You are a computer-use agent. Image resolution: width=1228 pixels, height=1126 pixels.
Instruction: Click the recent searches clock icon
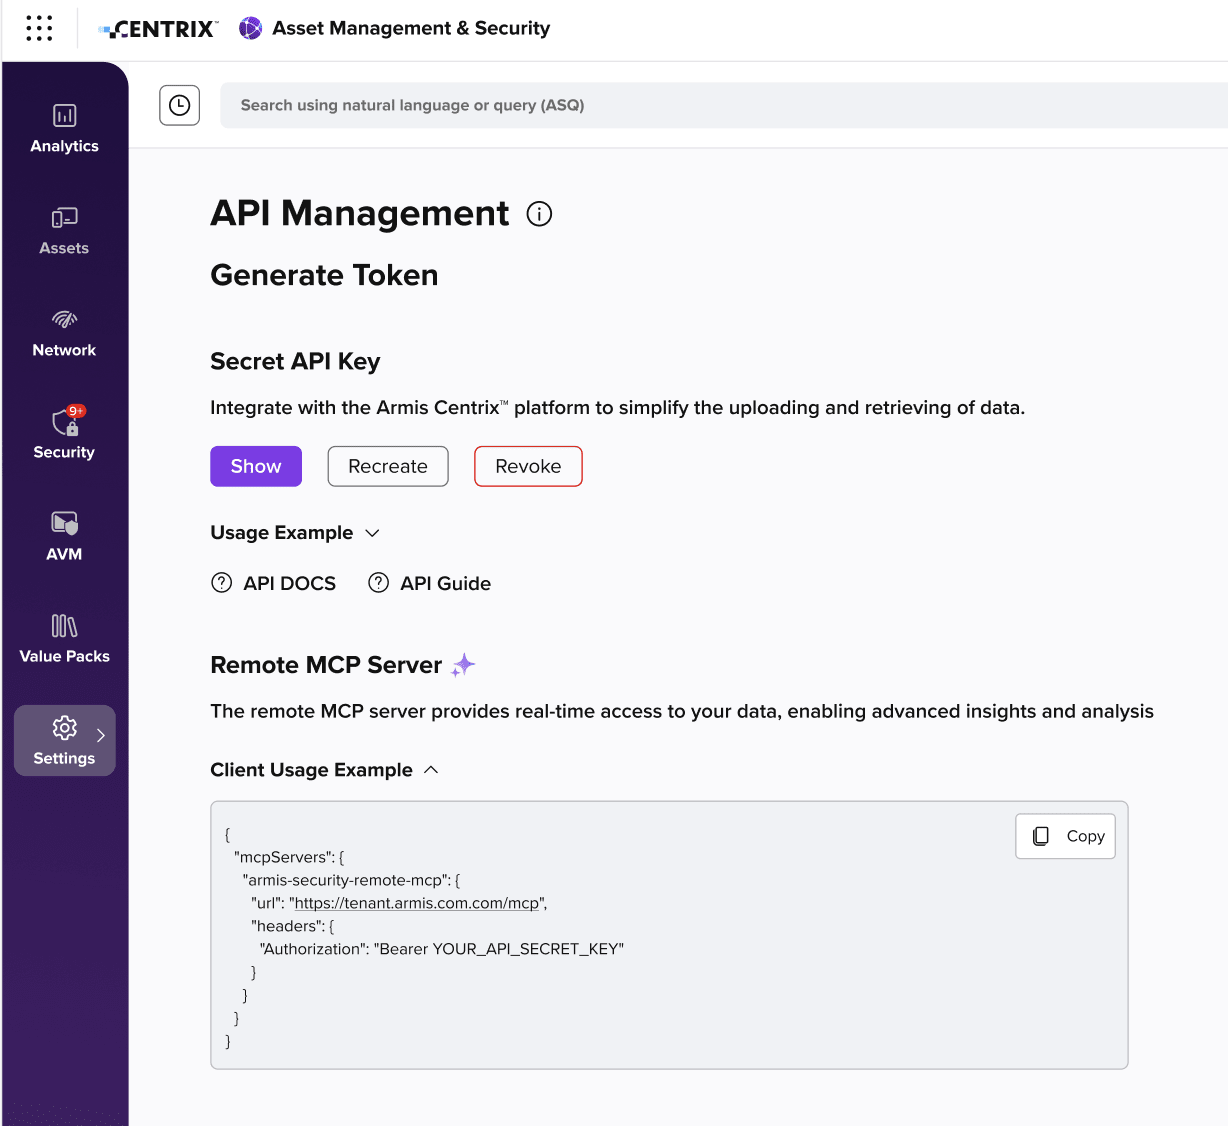pyautogui.click(x=179, y=104)
